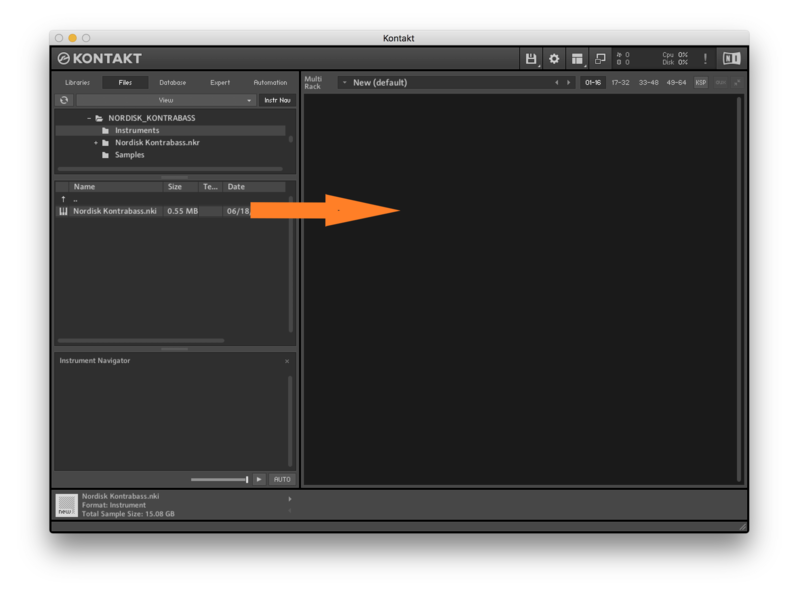Select rack page 01-16
Image resolution: width=800 pixels, height=595 pixels.
pyautogui.click(x=593, y=83)
